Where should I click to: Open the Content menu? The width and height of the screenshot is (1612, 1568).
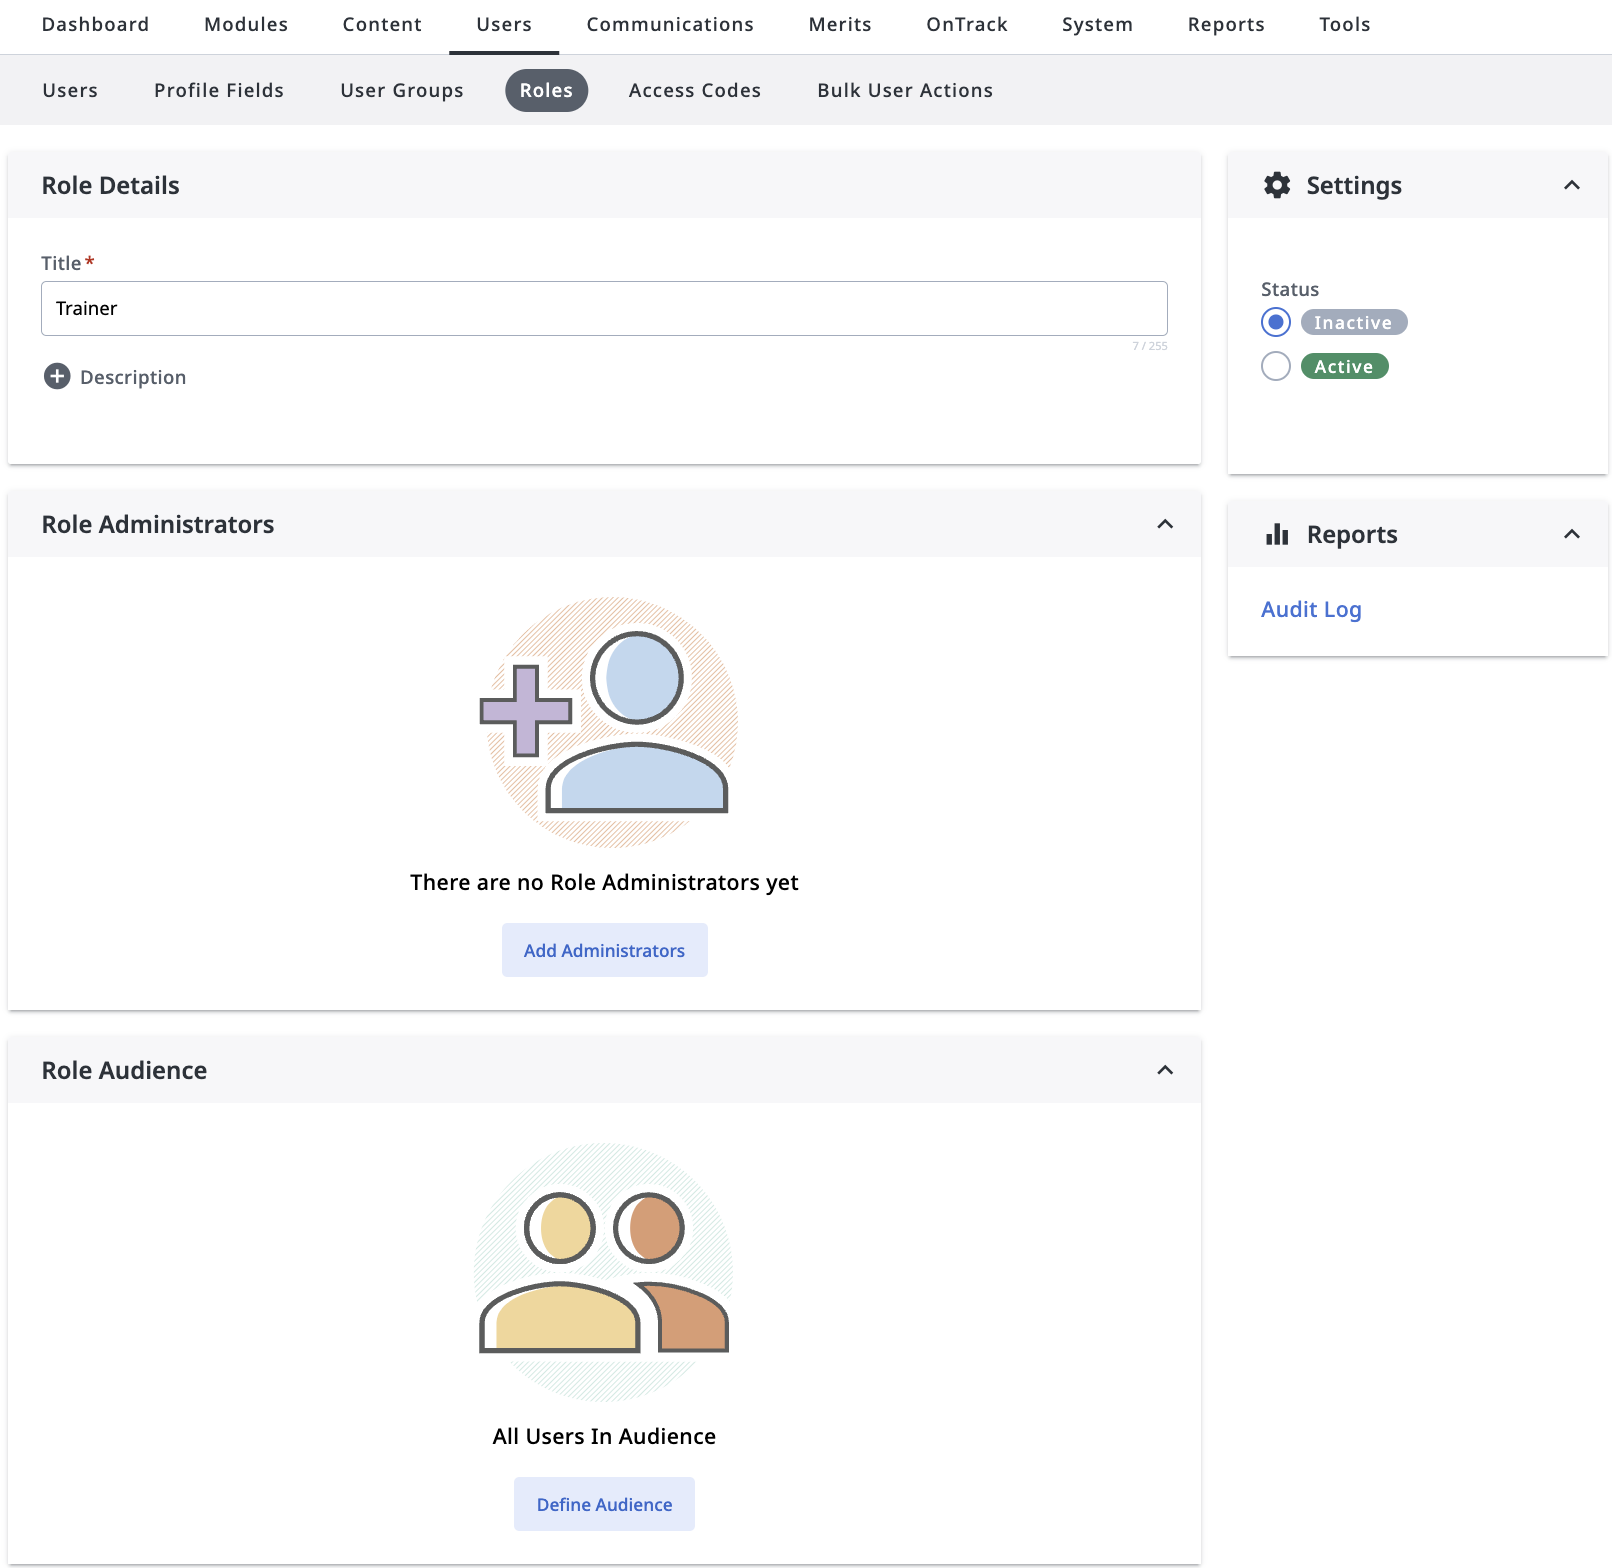(x=382, y=24)
